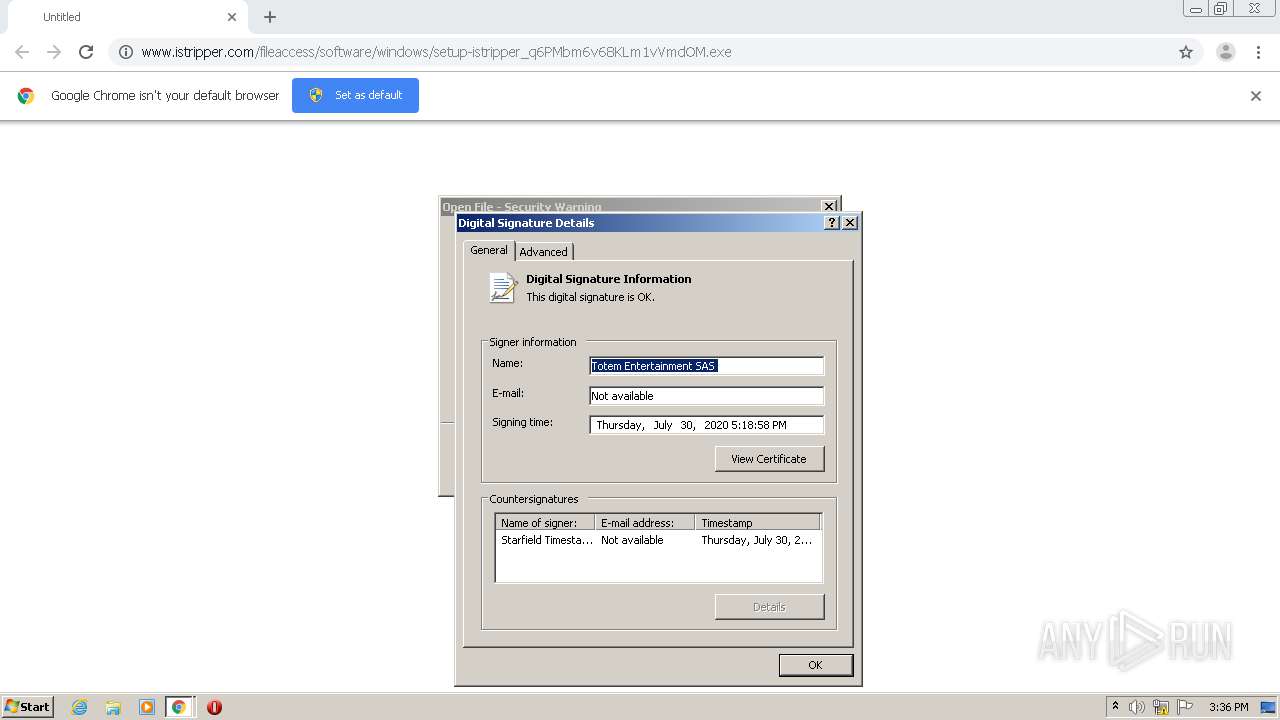The image size is (1280, 720).
Task: Select signer Name field Totem Entertainment SAS
Action: [x=706, y=366]
